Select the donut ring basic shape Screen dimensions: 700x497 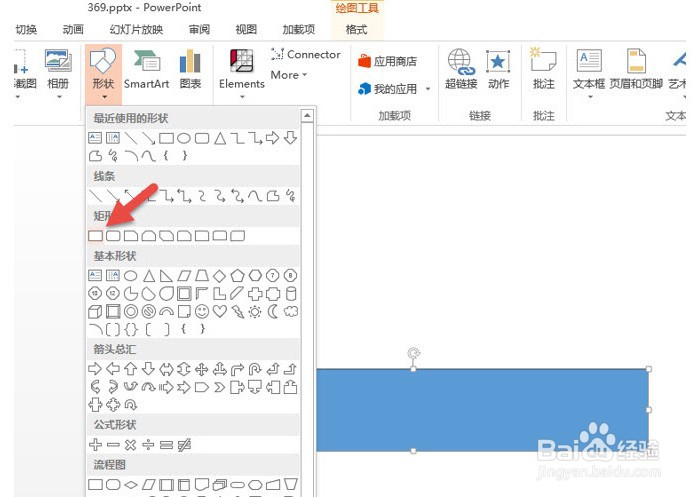[x=131, y=311]
